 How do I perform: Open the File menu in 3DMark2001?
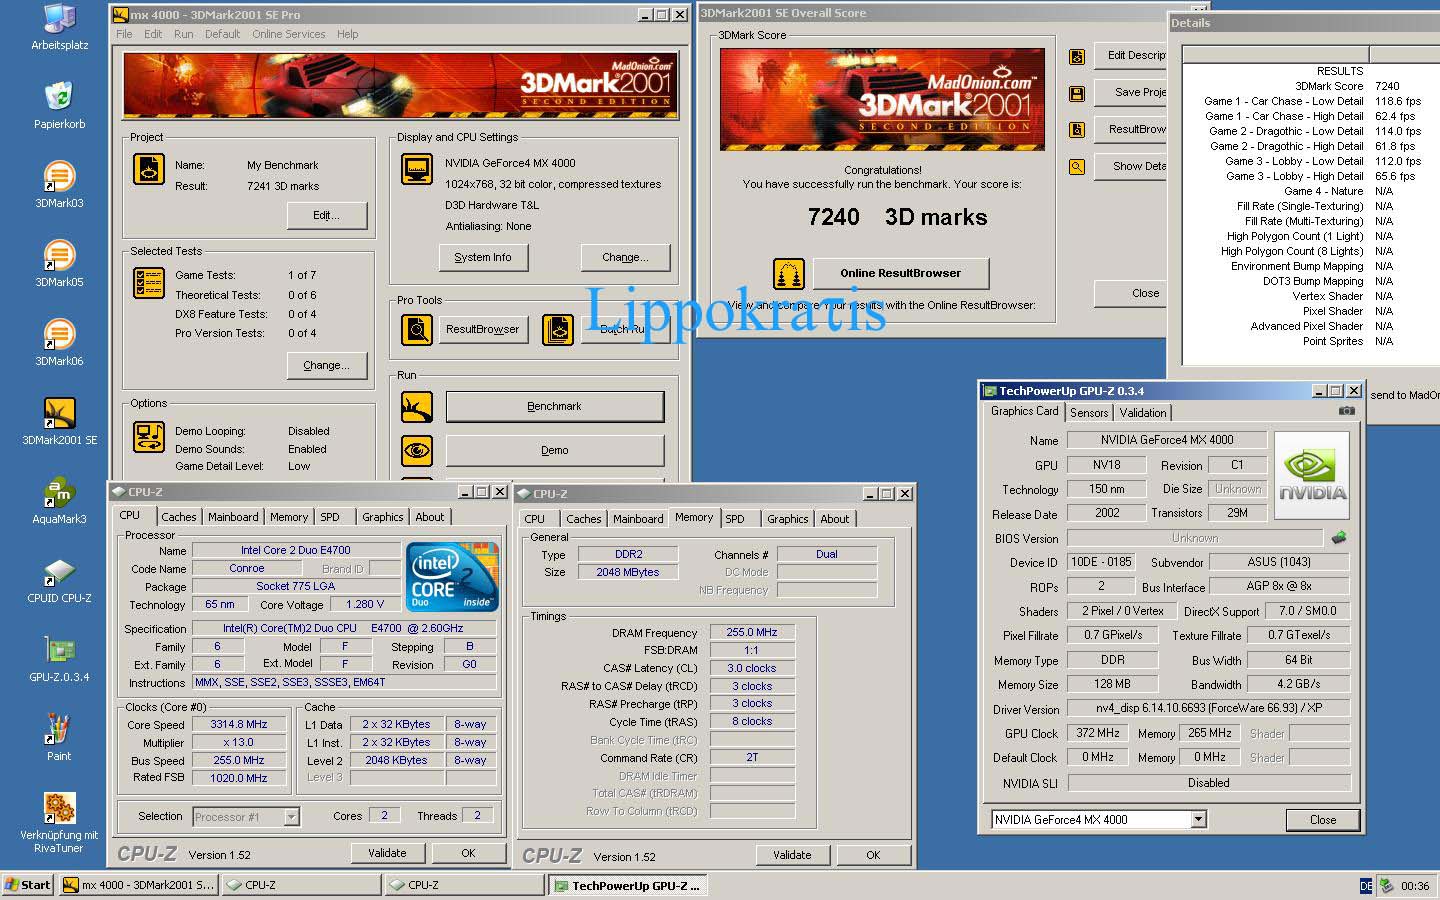pyautogui.click(x=124, y=34)
